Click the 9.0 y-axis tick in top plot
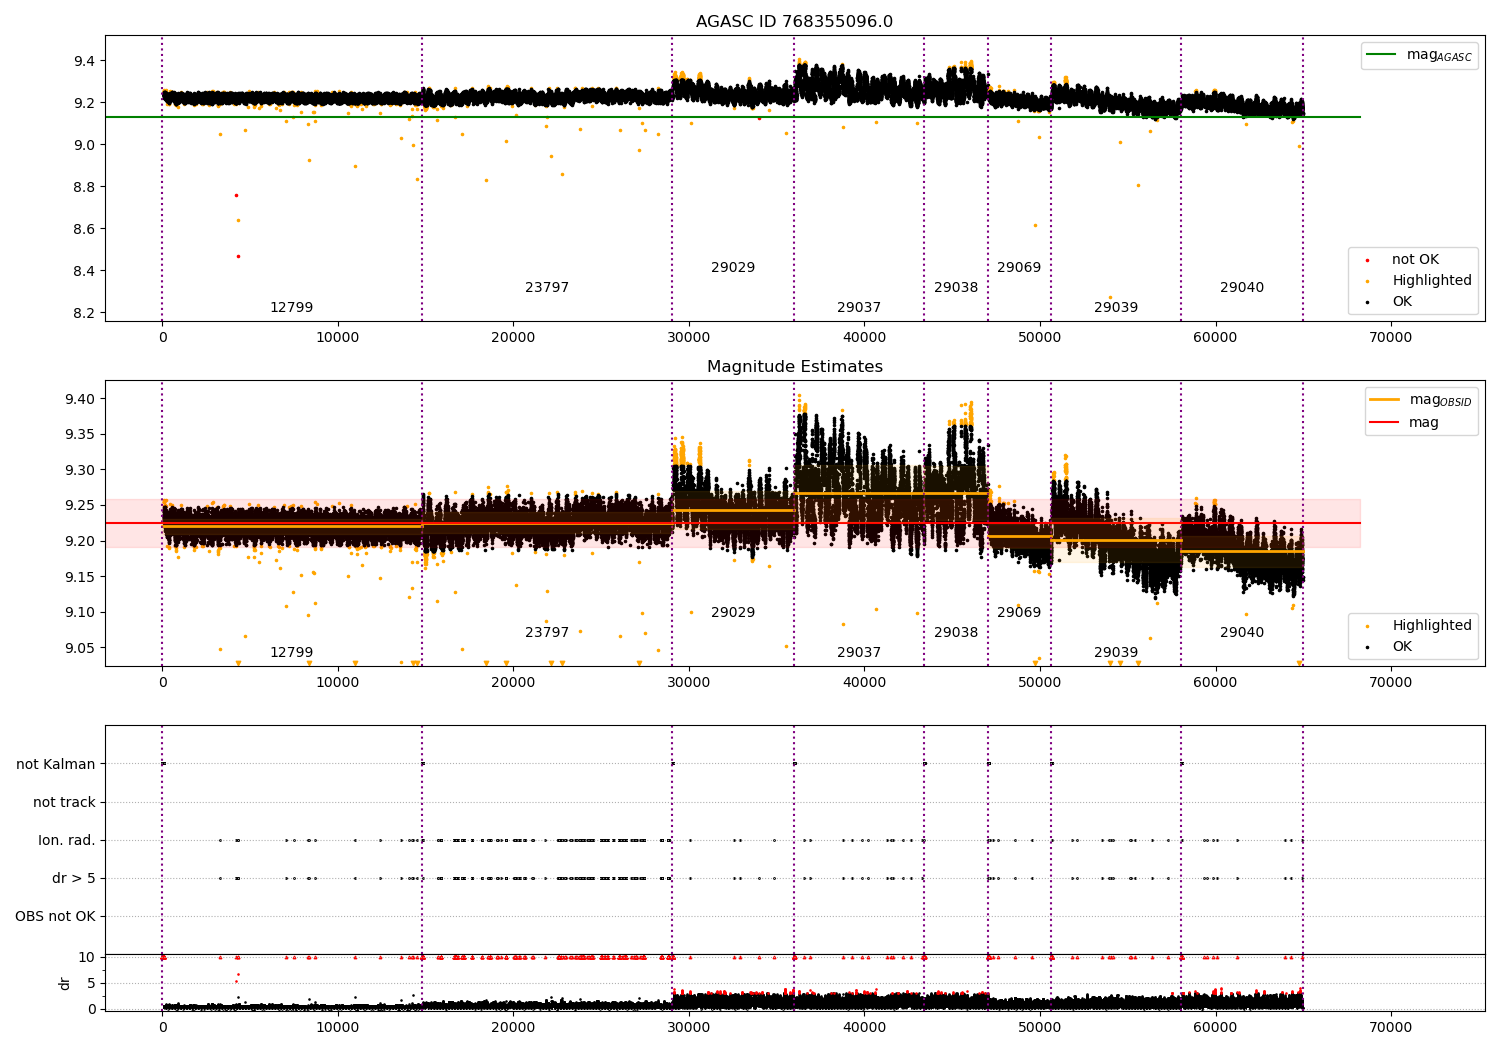1500x1050 pixels. coord(84,145)
